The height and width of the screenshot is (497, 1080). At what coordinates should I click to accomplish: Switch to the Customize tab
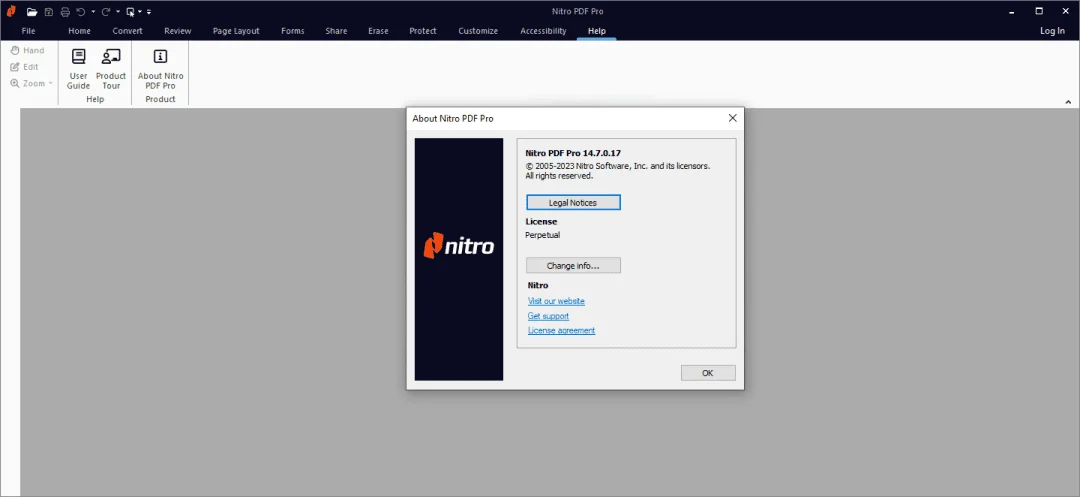tap(478, 31)
